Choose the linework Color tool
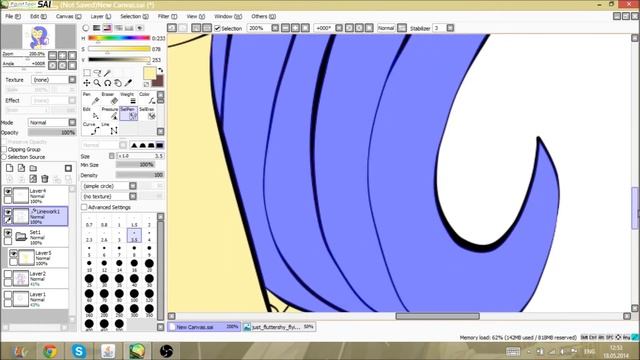Image resolution: width=640 pixels, height=360 pixels. 147,98
